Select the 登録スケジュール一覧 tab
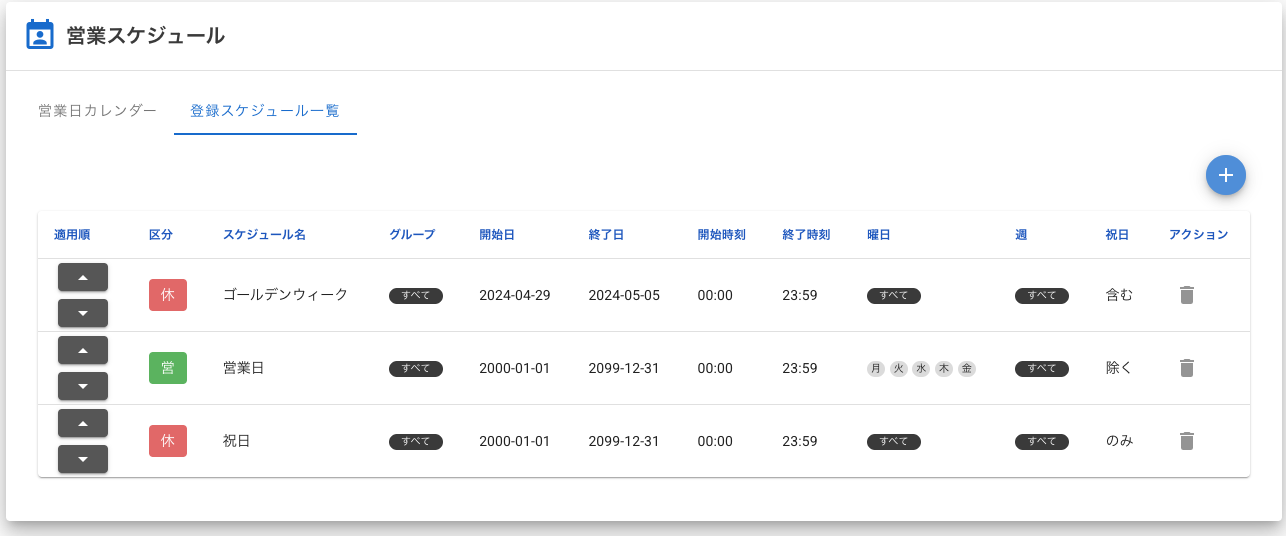 tap(265, 111)
